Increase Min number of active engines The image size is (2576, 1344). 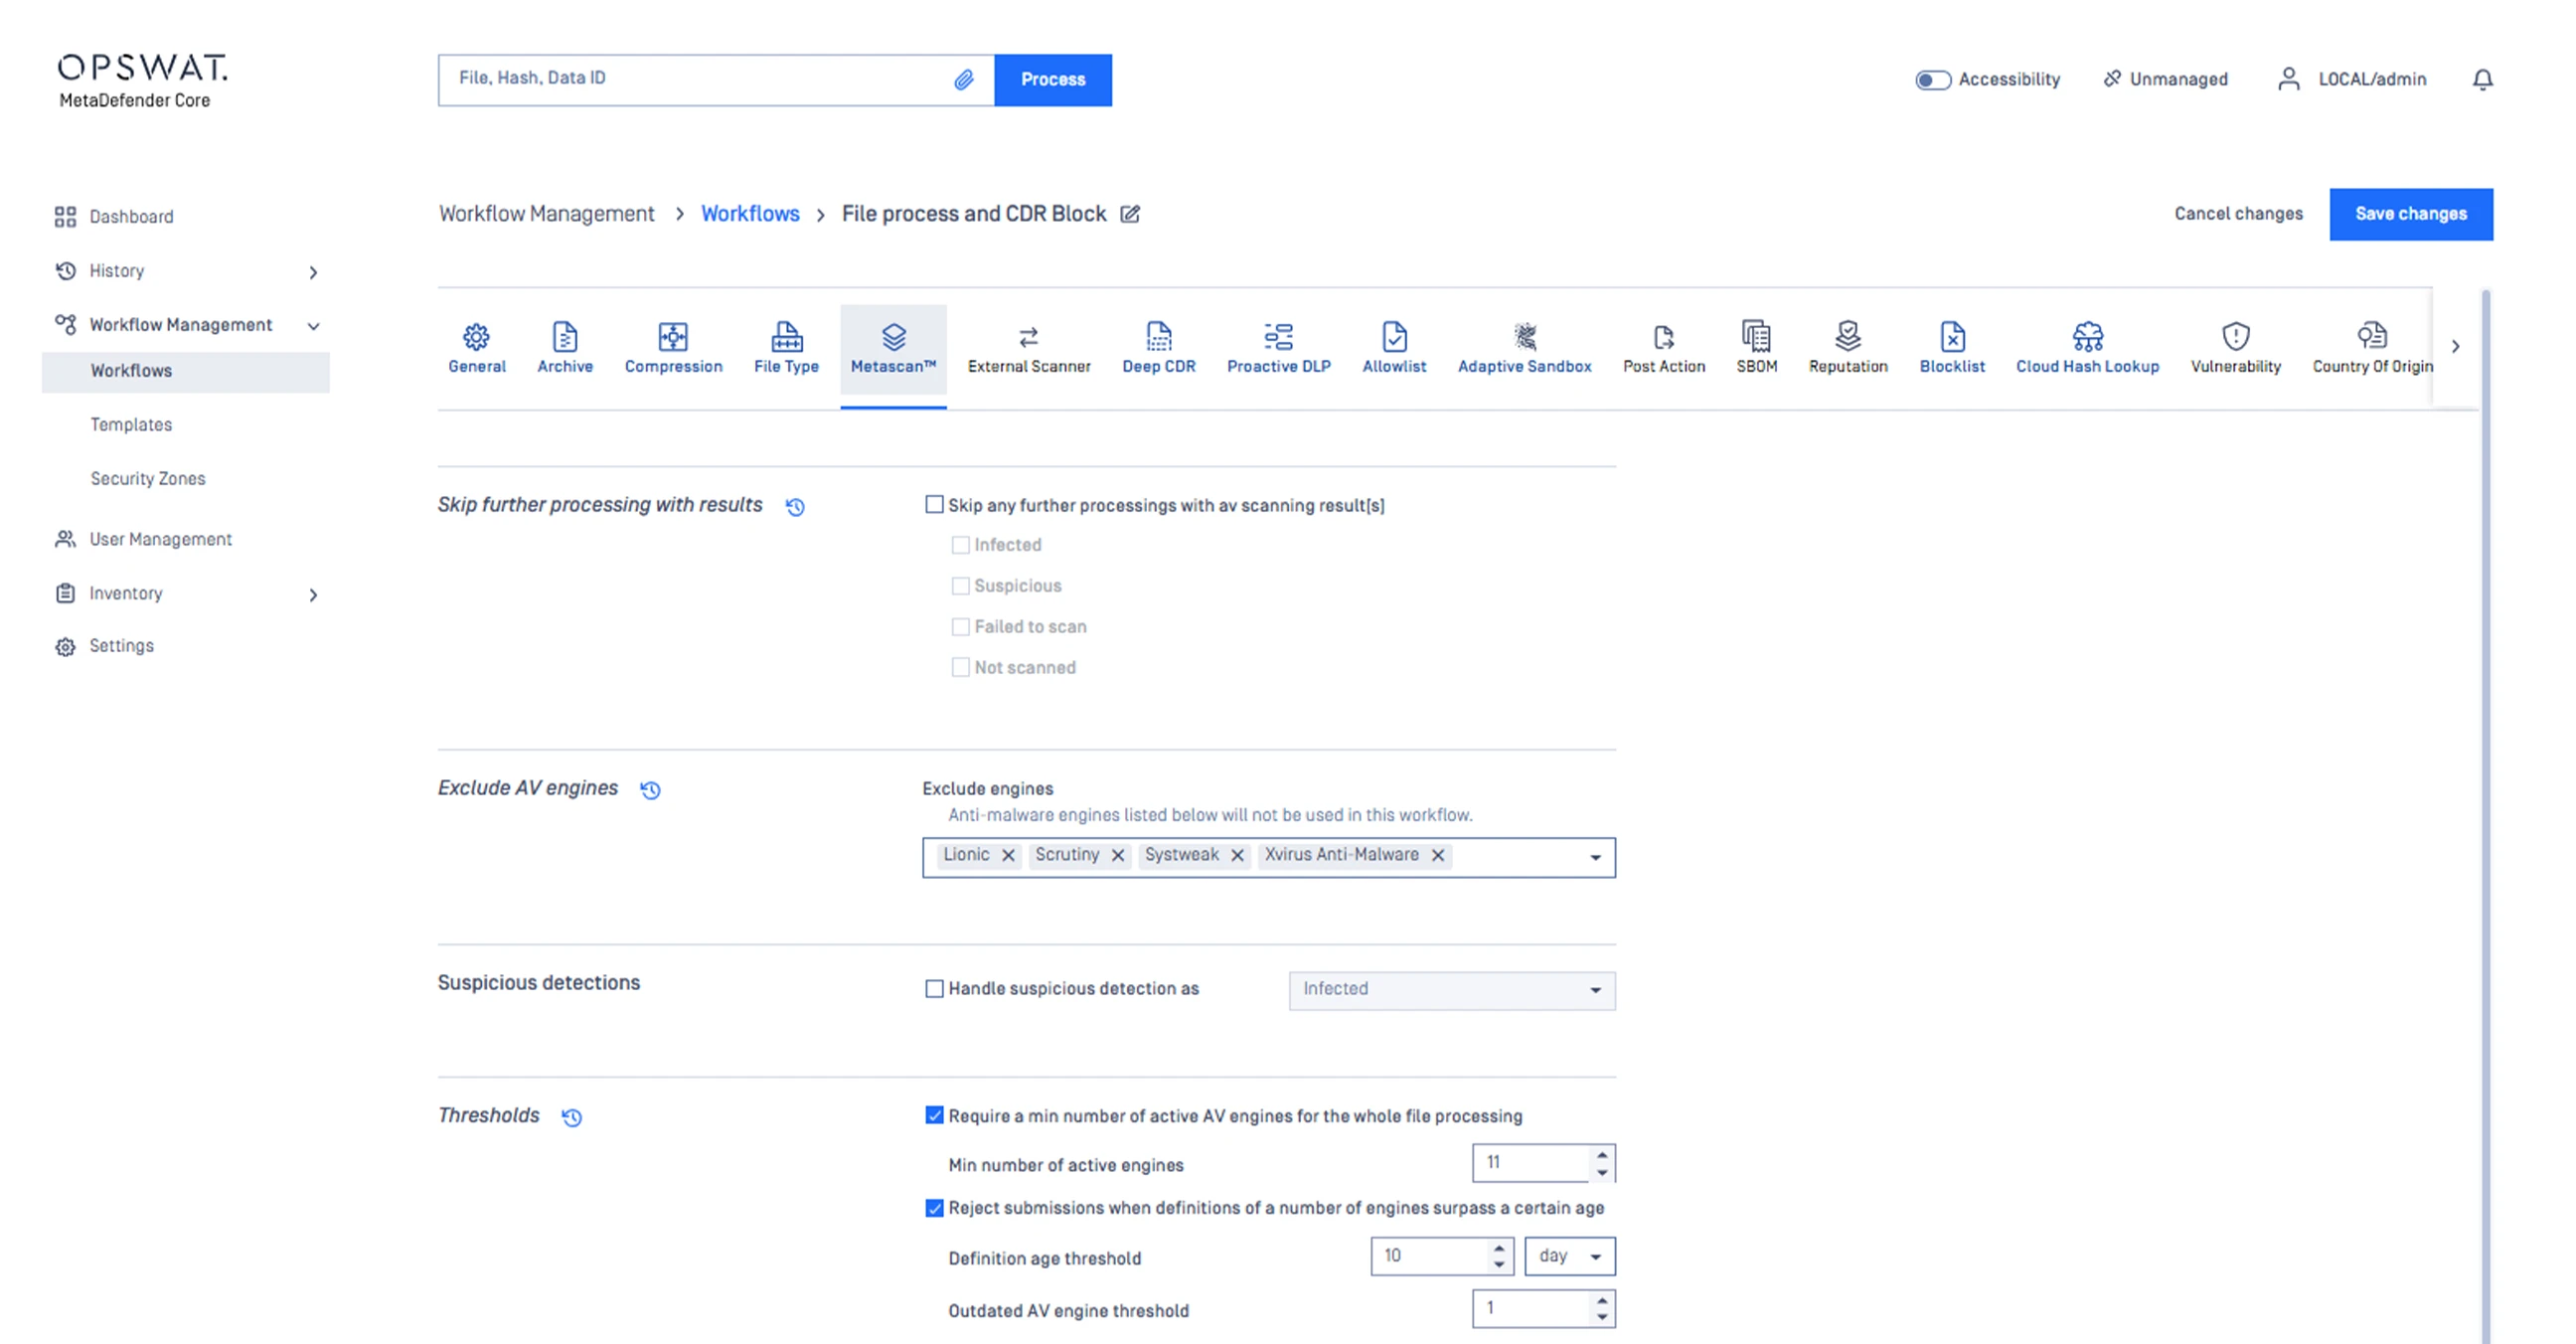[1602, 1155]
